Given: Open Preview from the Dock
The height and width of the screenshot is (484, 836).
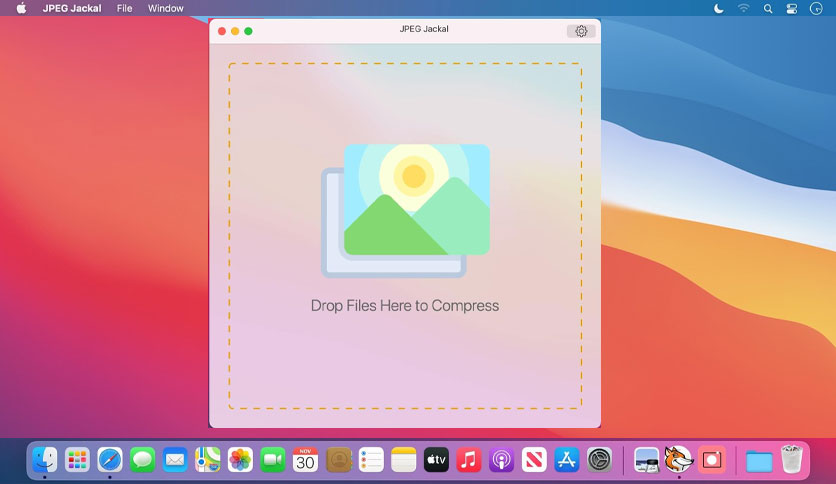Looking at the screenshot, I should click(646, 459).
